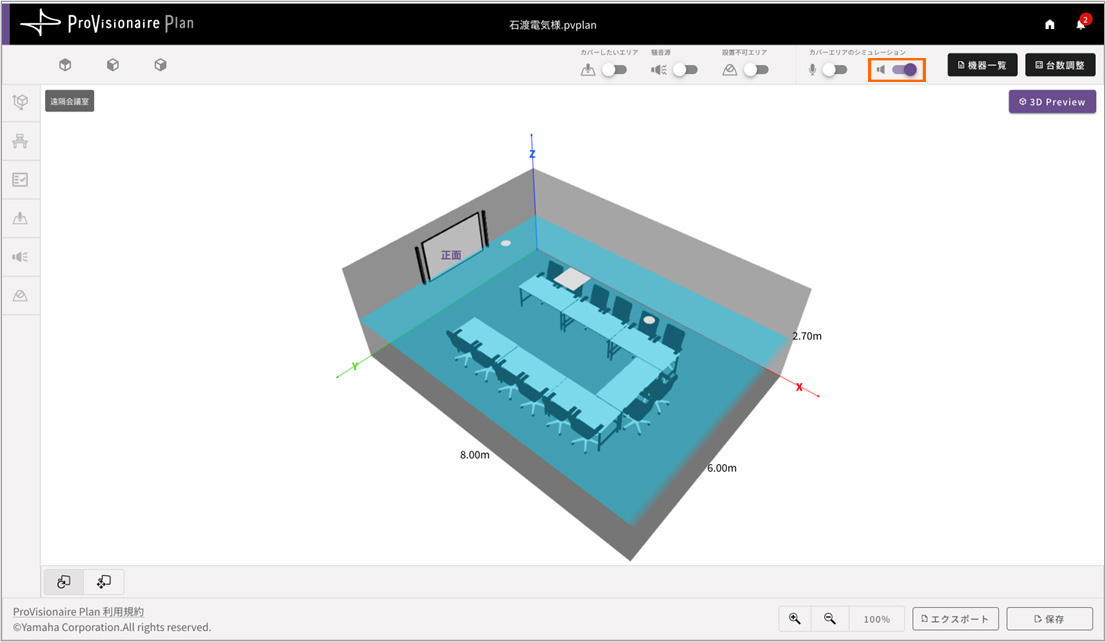Select the third cube view icon
This screenshot has width=1106, height=642.
click(x=160, y=65)
